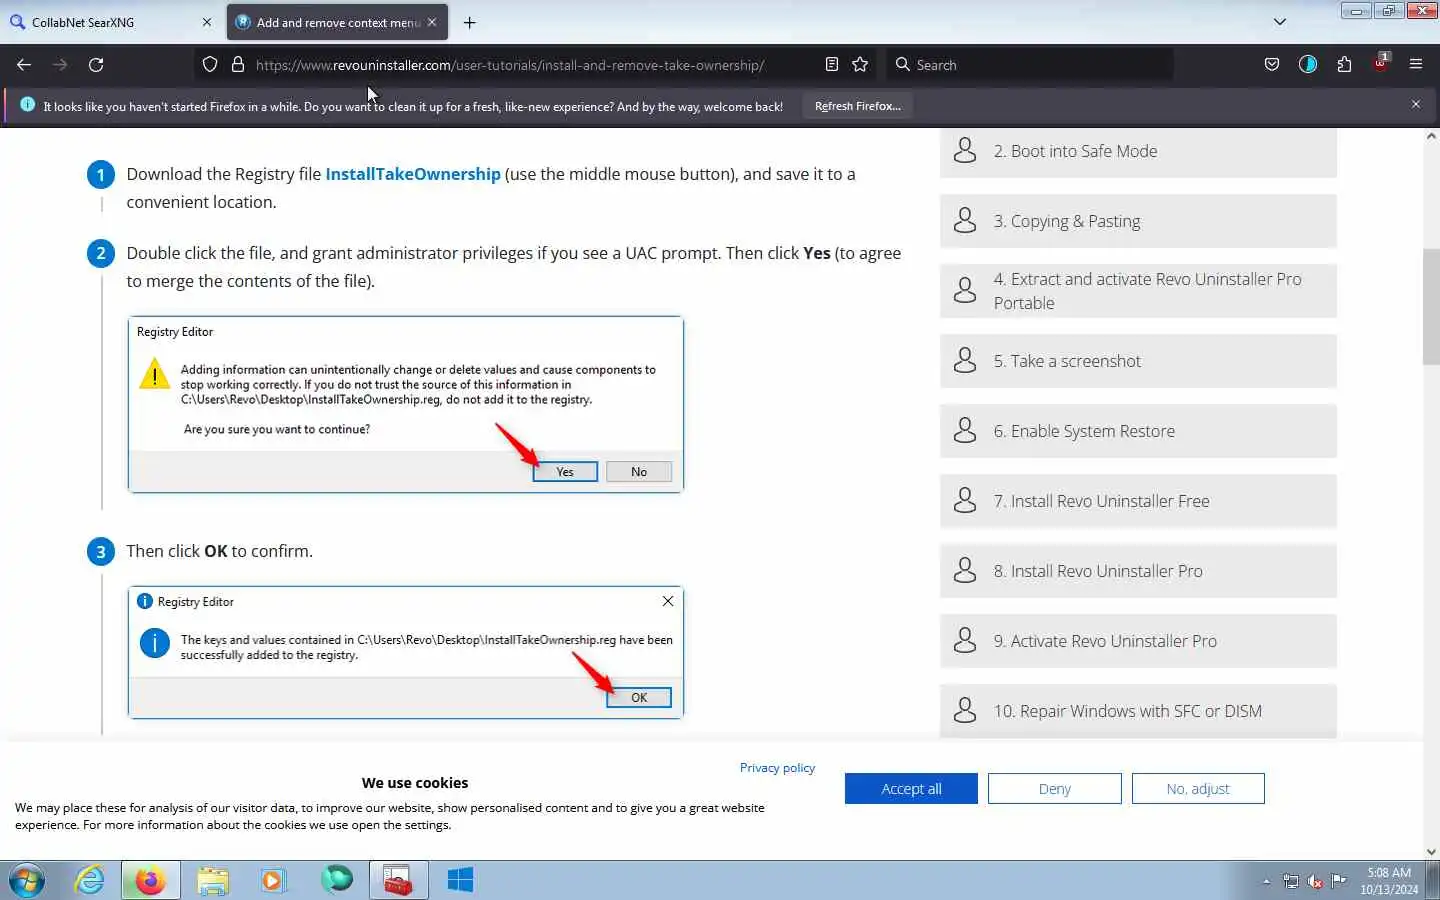Open the red uBlock extension icon

(1380, 63)
